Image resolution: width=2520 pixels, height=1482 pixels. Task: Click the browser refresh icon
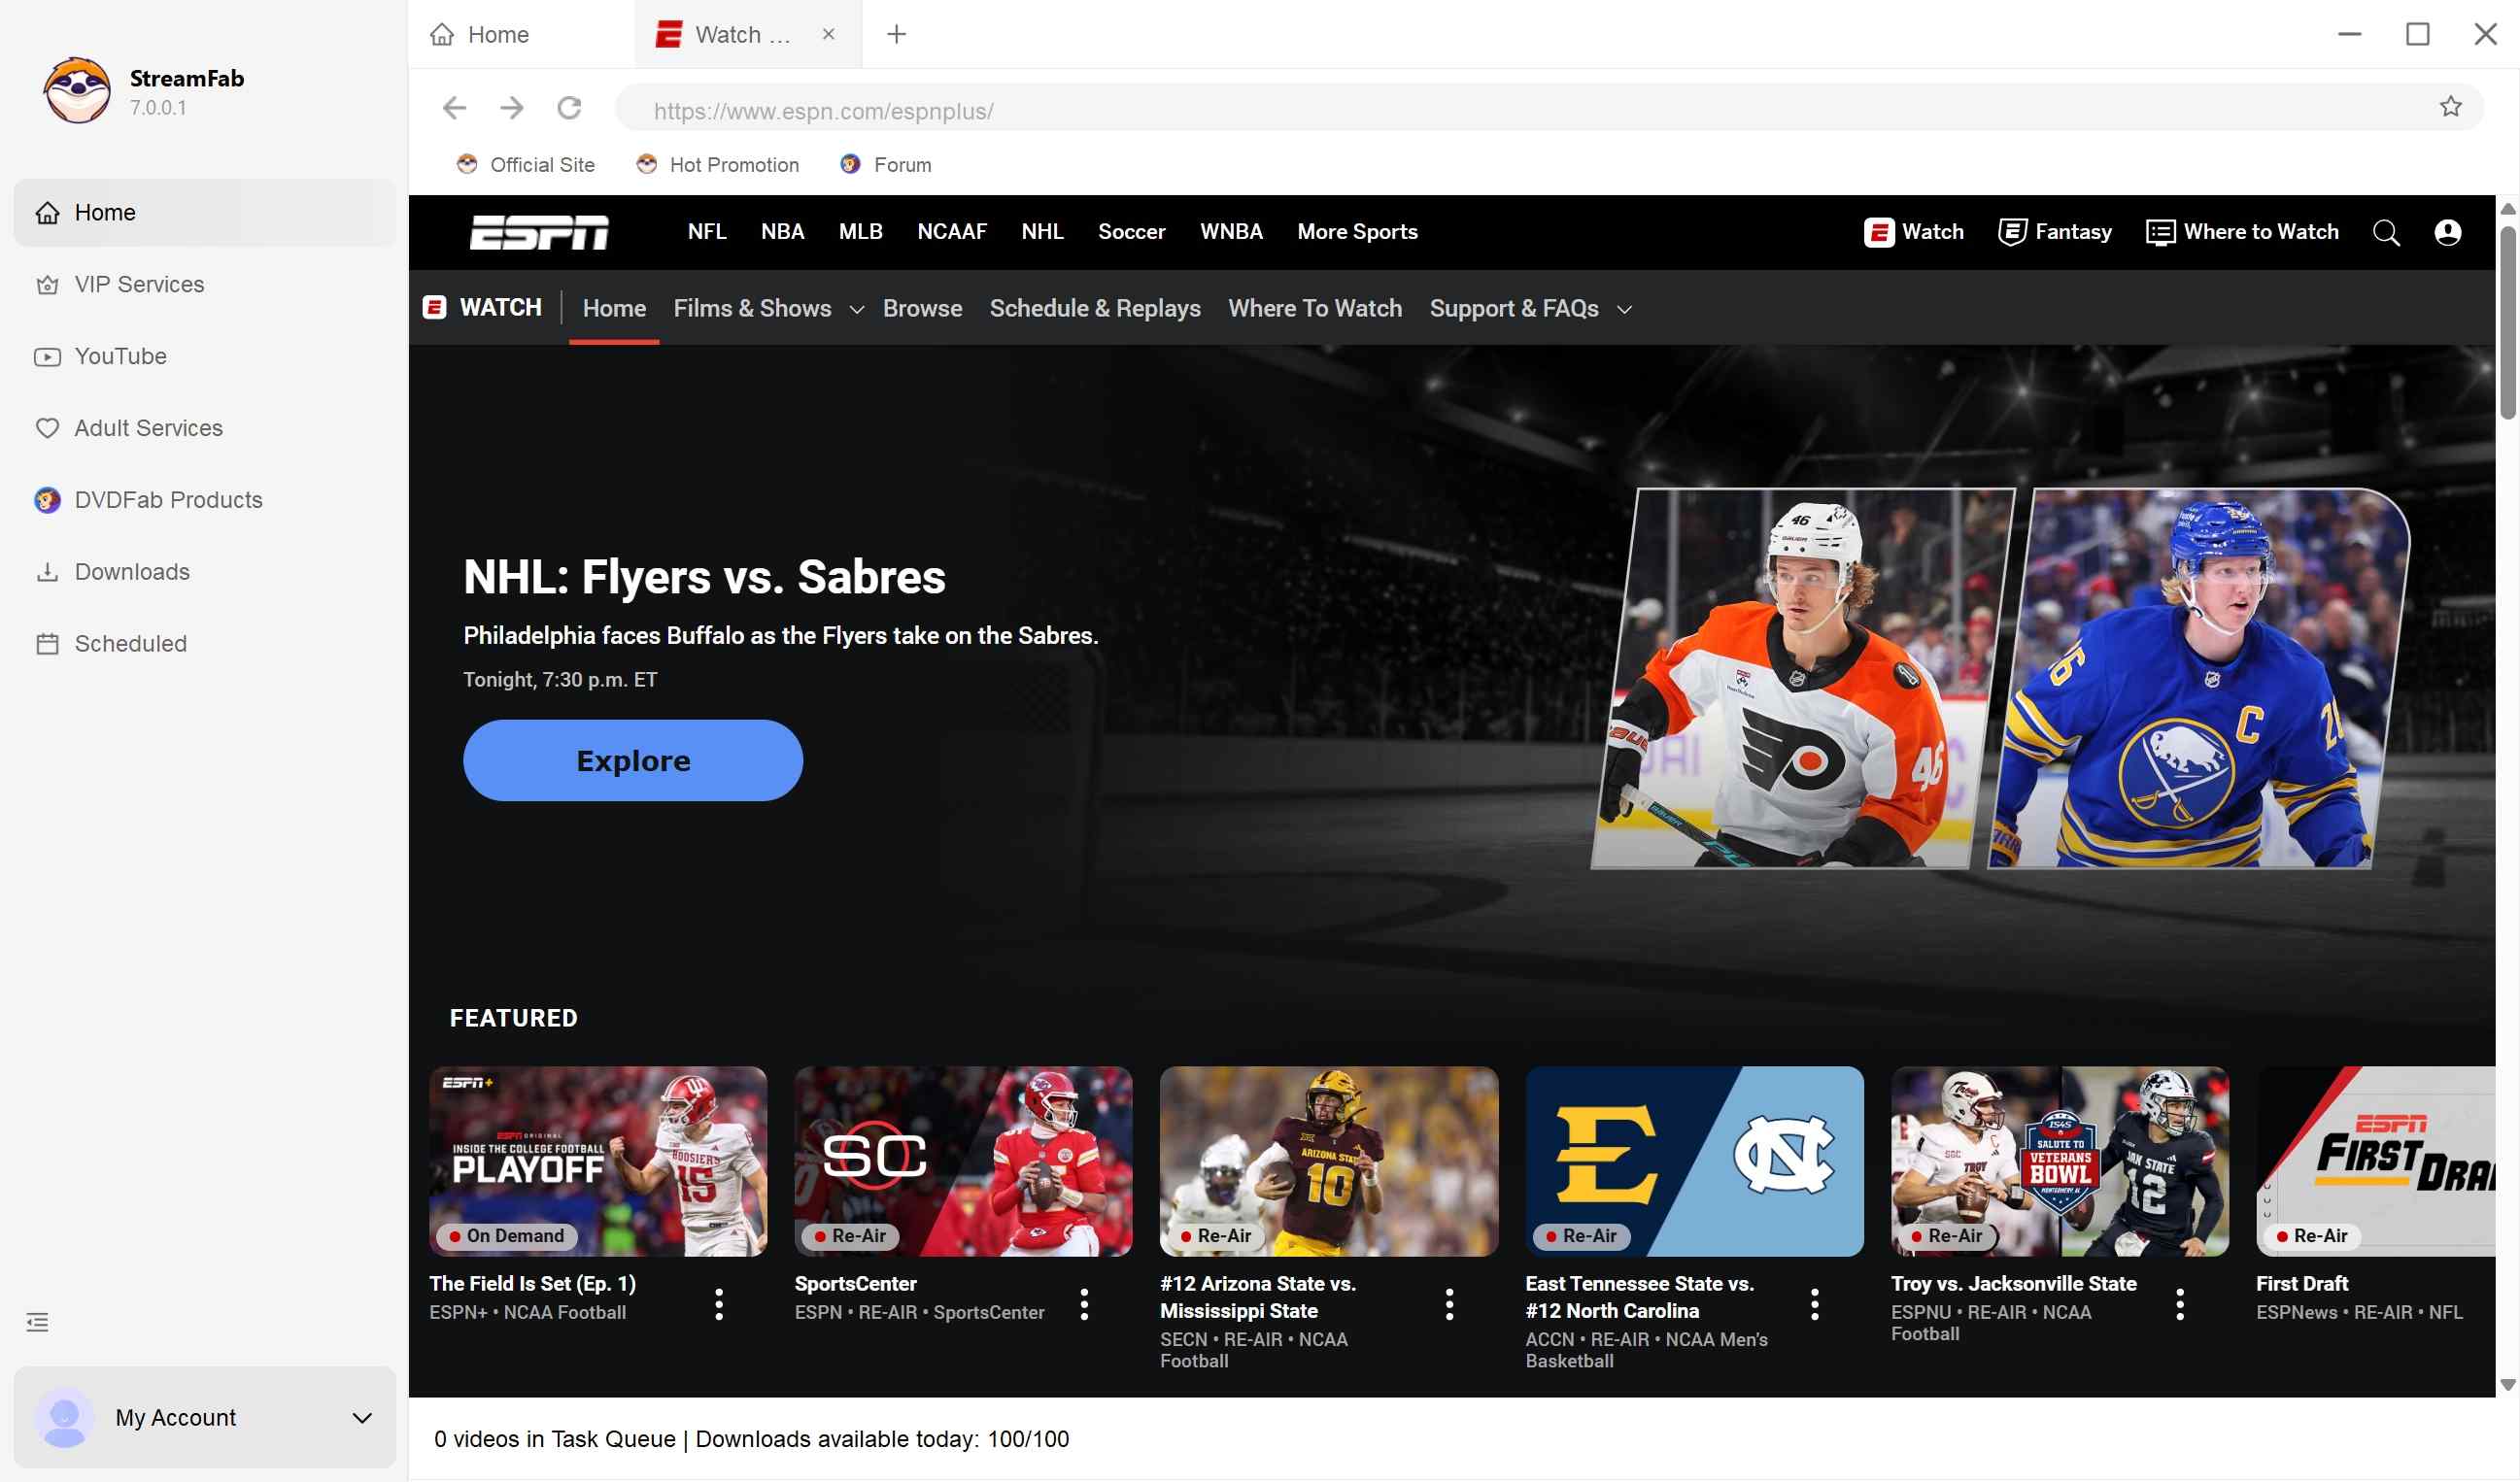569,107
